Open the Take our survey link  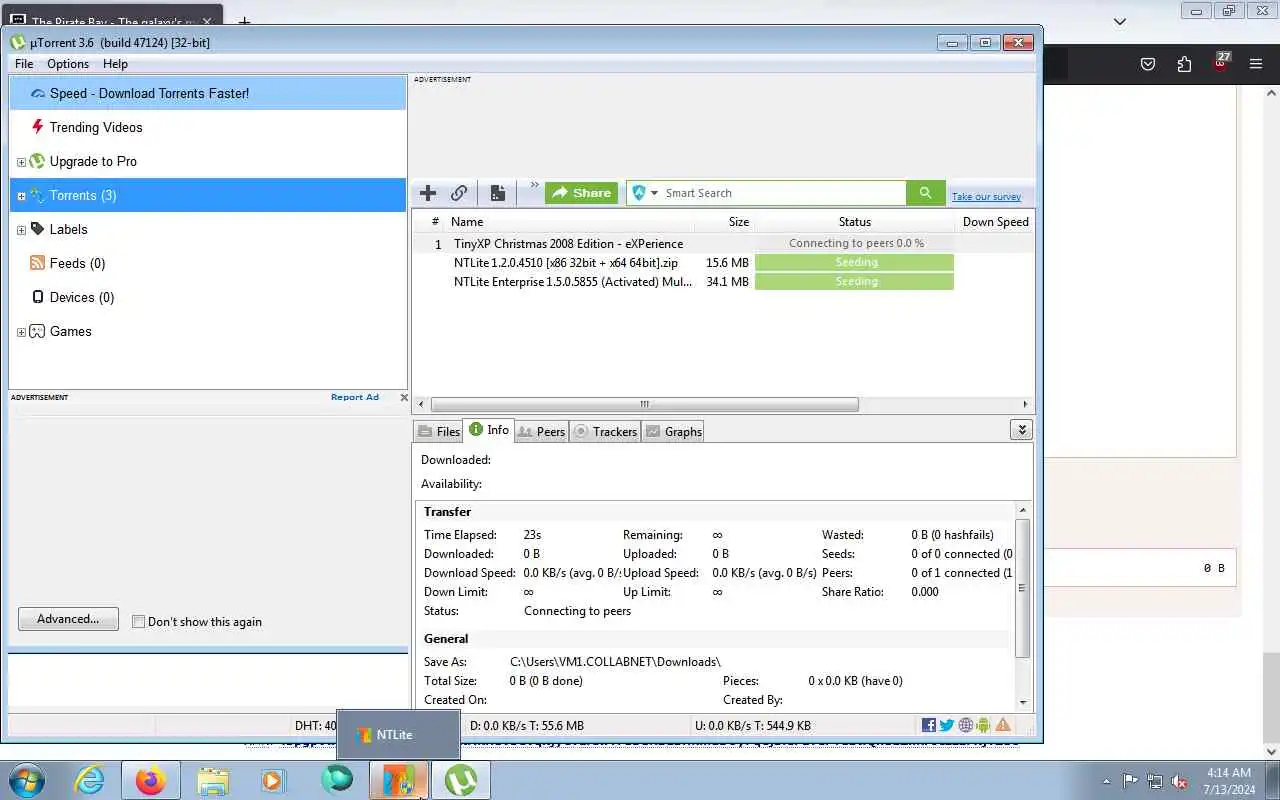pos(986,197)
